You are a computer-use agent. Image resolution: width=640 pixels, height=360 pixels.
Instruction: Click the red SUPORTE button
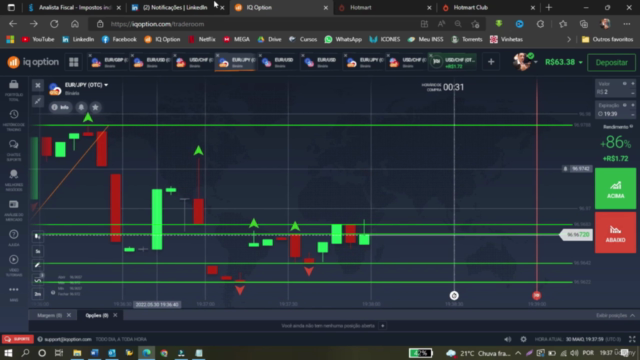pyautogui.click(x=18, y=339)
